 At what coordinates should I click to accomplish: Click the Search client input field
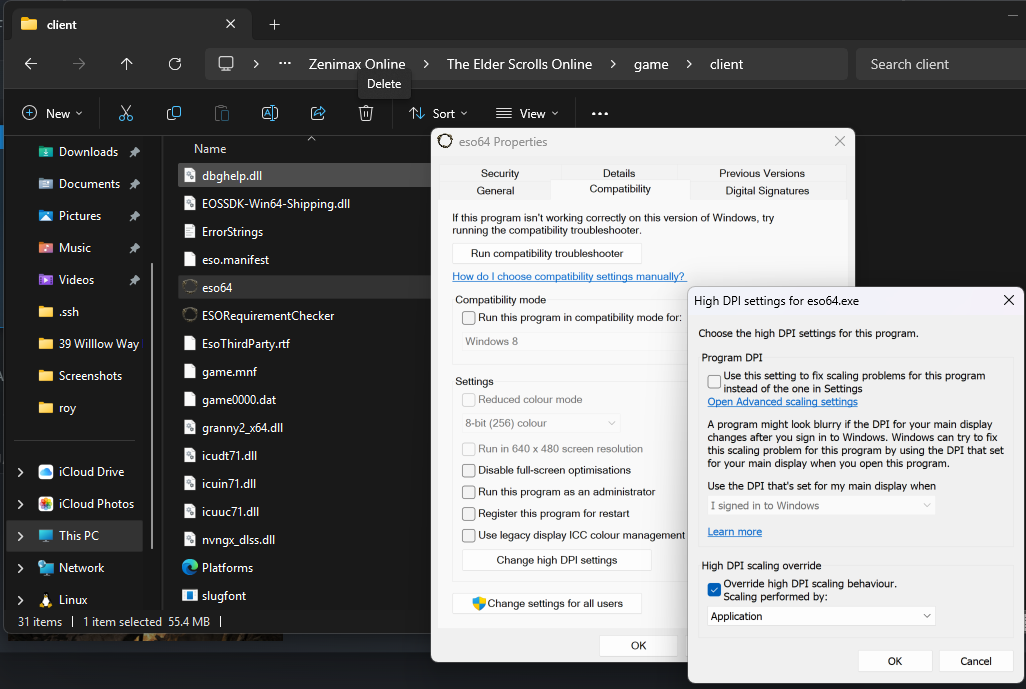coord(940,64)
